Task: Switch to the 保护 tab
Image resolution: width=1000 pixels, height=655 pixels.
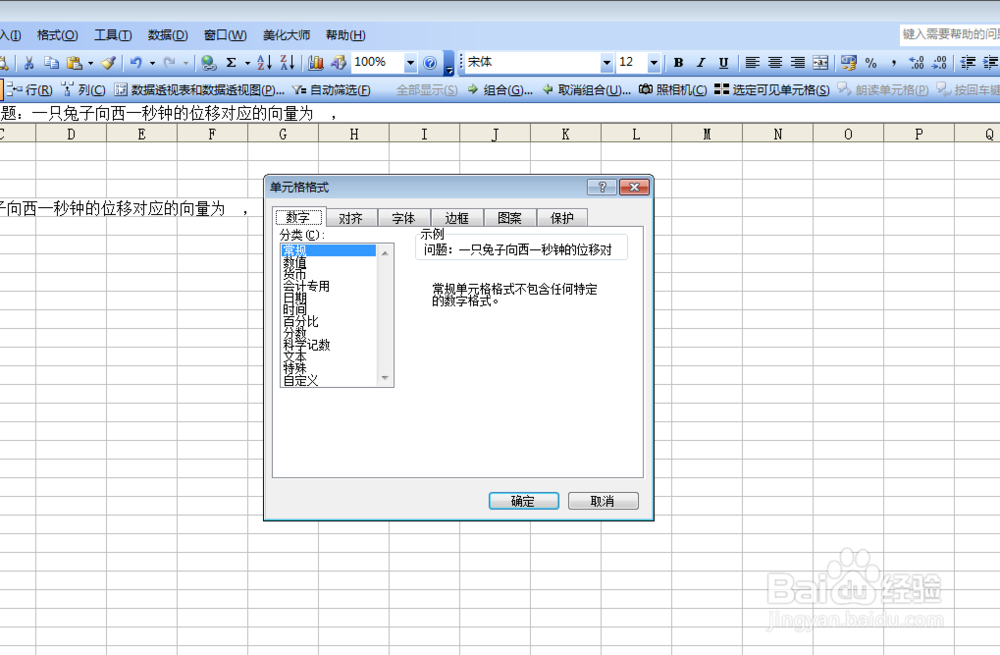Action: tap(562, 218)
